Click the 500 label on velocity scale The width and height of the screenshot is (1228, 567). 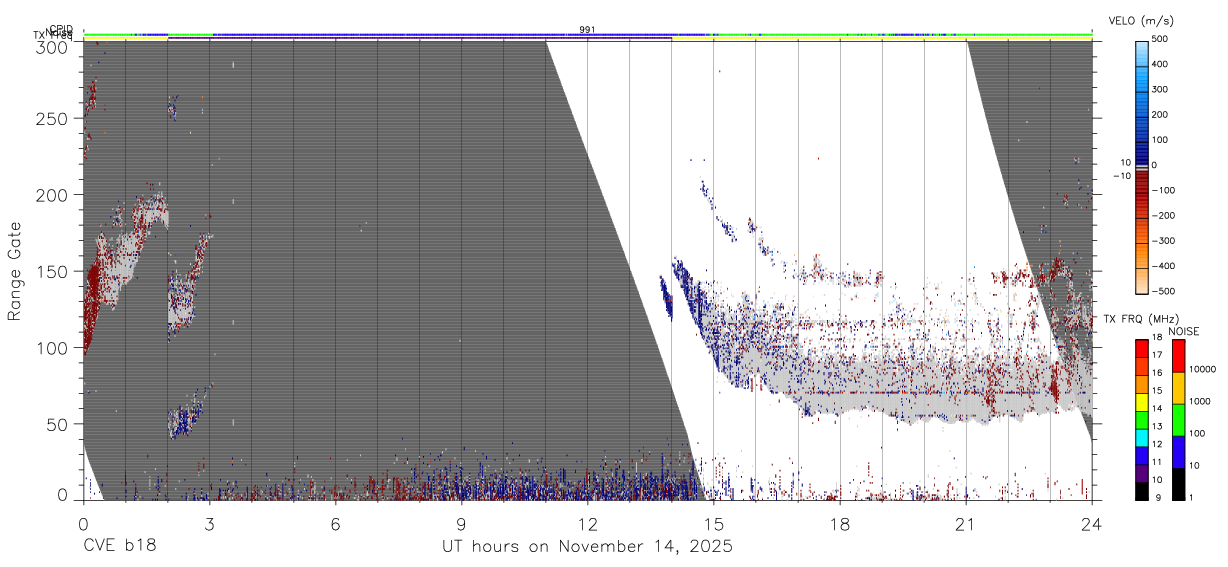coord(1160,39)
